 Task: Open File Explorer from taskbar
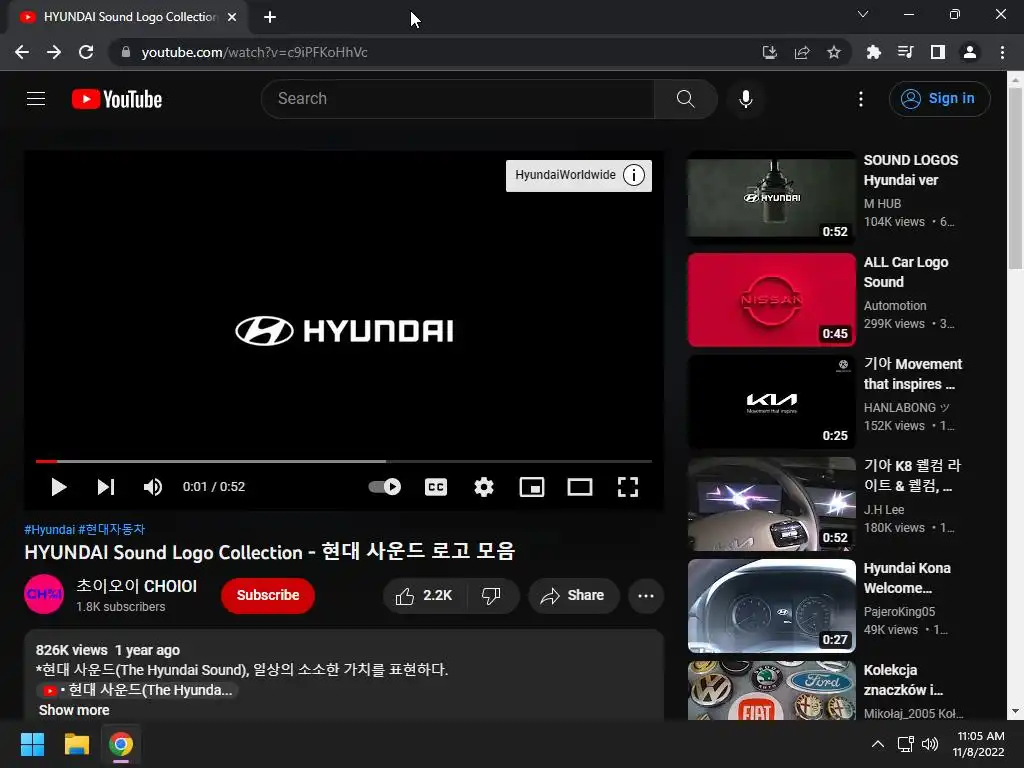76,744
